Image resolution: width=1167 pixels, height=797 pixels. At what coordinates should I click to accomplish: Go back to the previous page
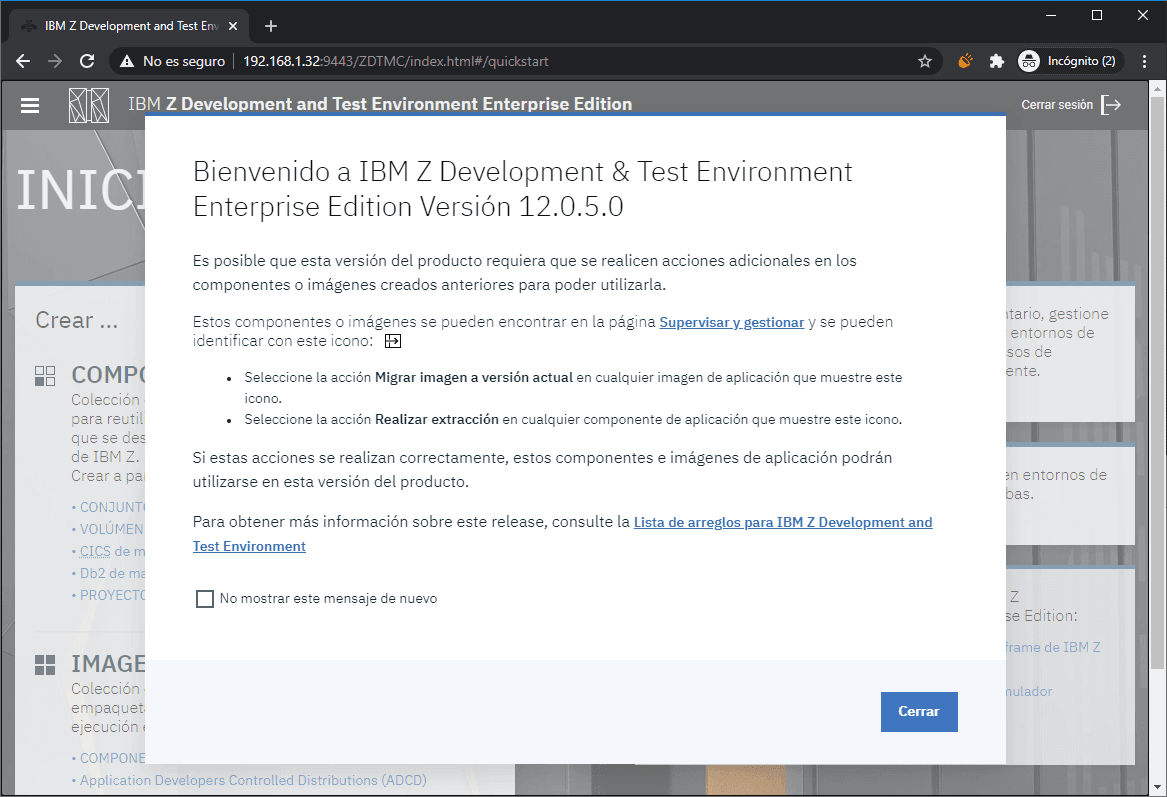tap(23, 61)
